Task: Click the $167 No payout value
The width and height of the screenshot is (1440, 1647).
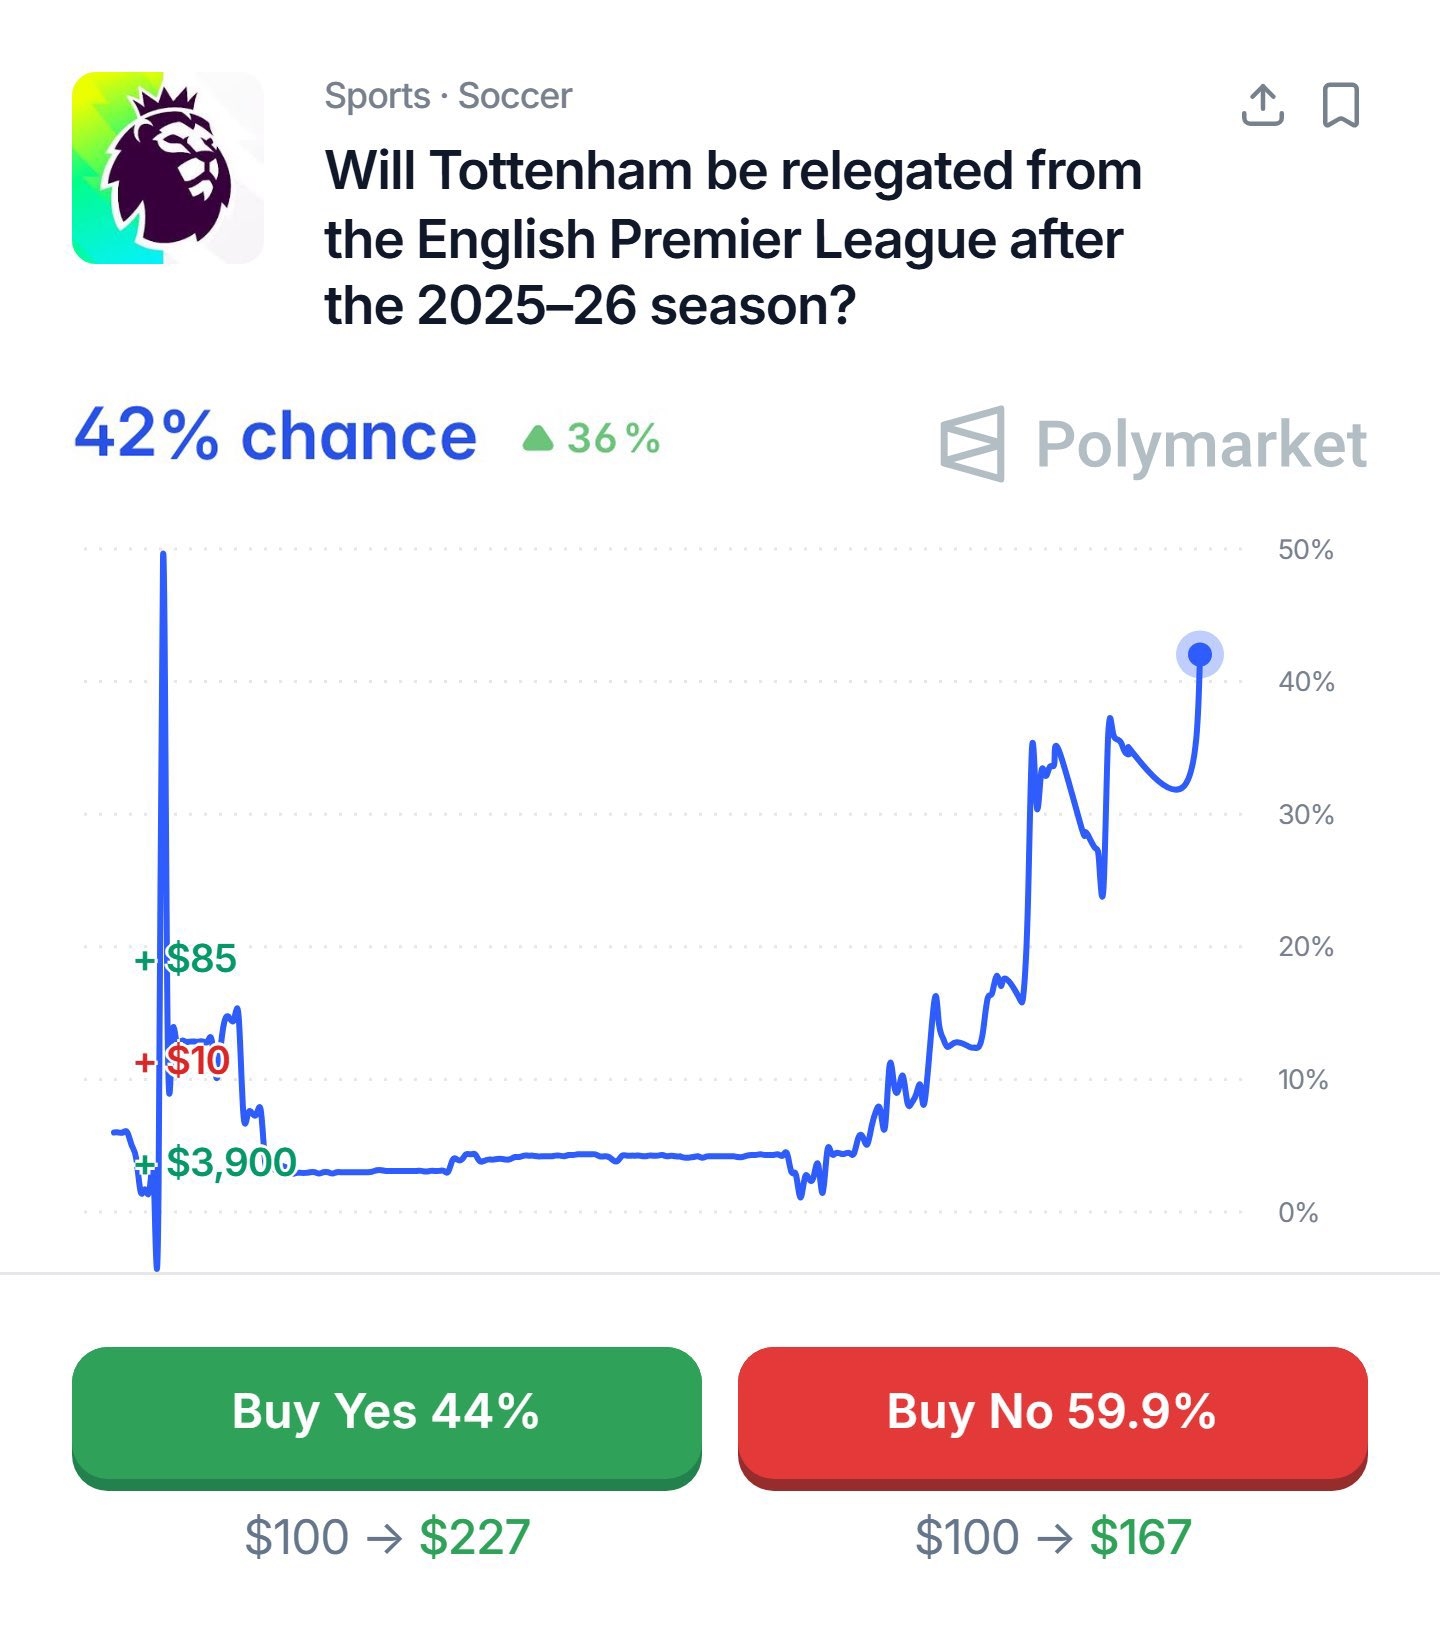Action: (x=1140, y=1537)
